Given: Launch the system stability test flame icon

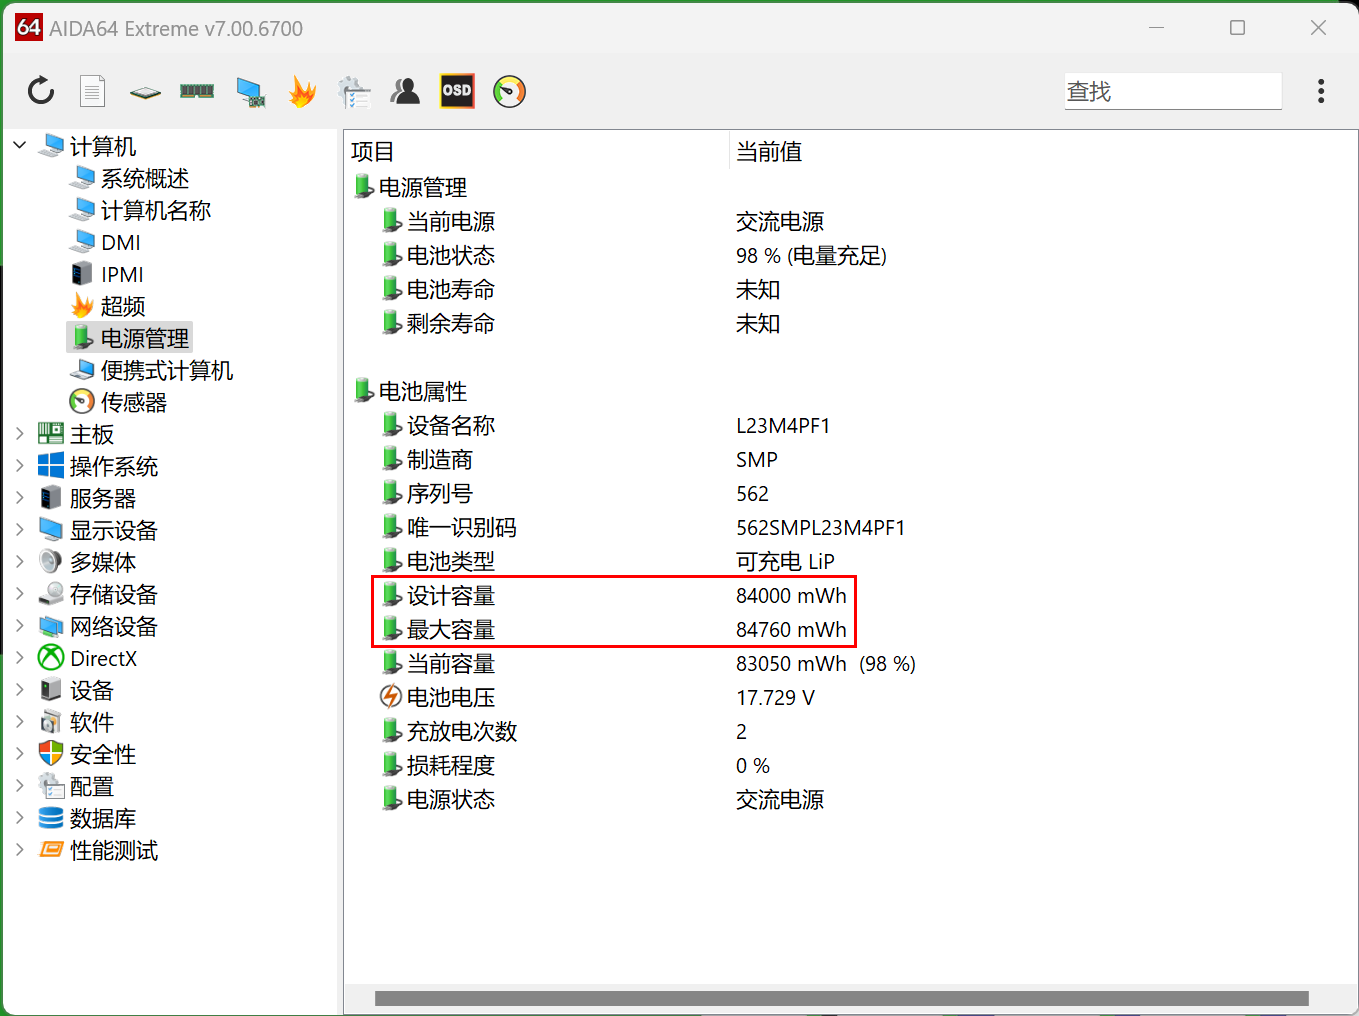Looking at the screenshot, I should point(302,91).
